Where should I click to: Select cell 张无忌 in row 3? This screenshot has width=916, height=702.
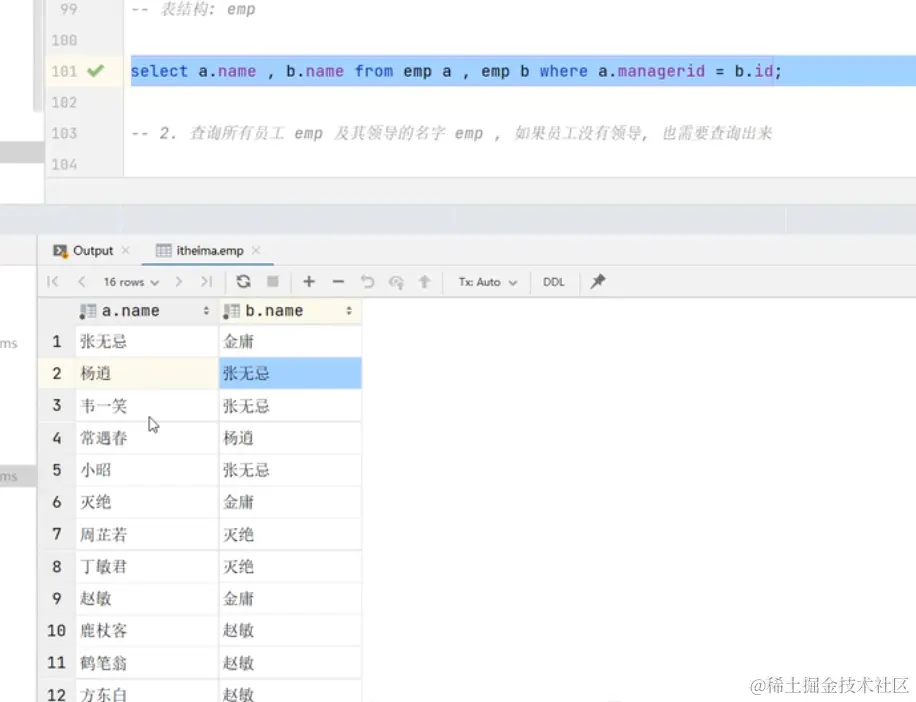click(290, 406)
